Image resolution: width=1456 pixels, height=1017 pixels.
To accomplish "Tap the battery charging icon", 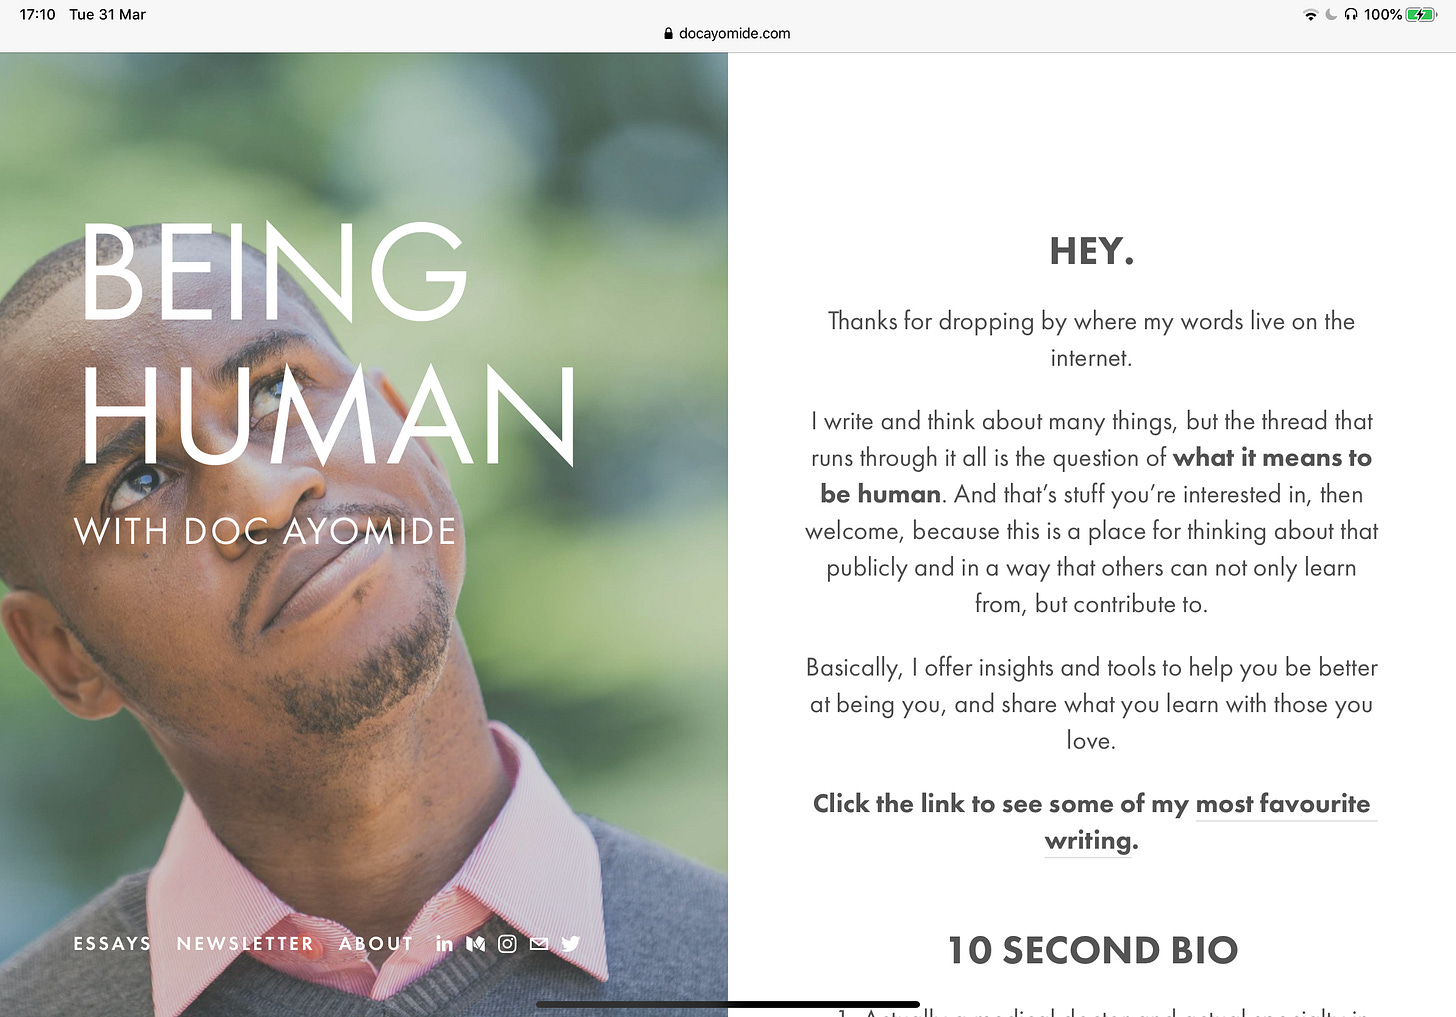I will [x=1421, y=15].
